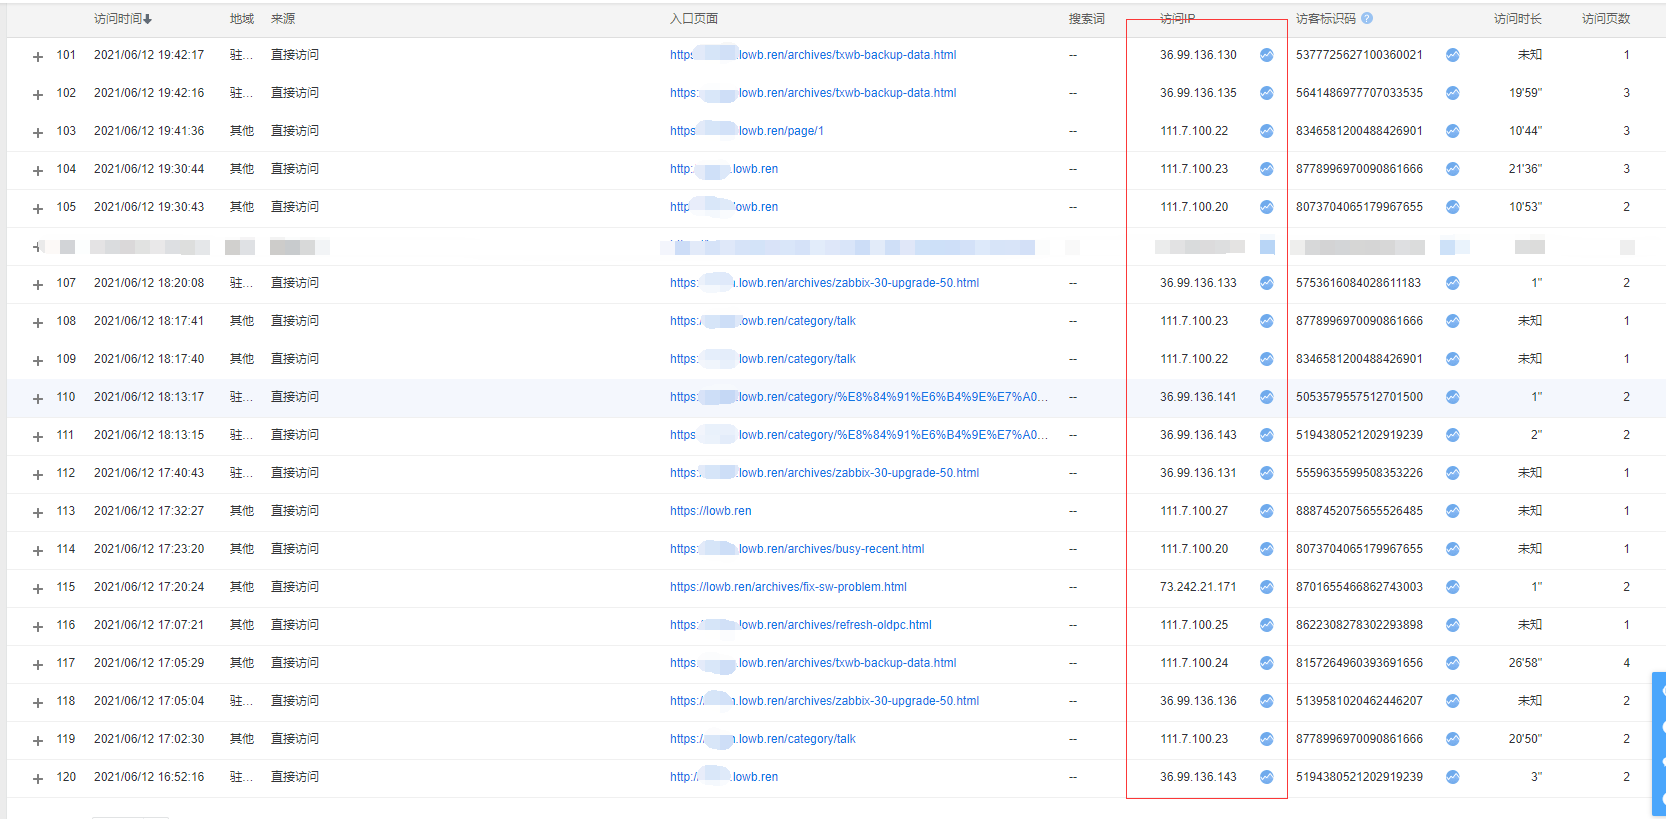
Task: Open the IP trend icon in row 105
Action: pyautogui.click(x=1266, y=207)
